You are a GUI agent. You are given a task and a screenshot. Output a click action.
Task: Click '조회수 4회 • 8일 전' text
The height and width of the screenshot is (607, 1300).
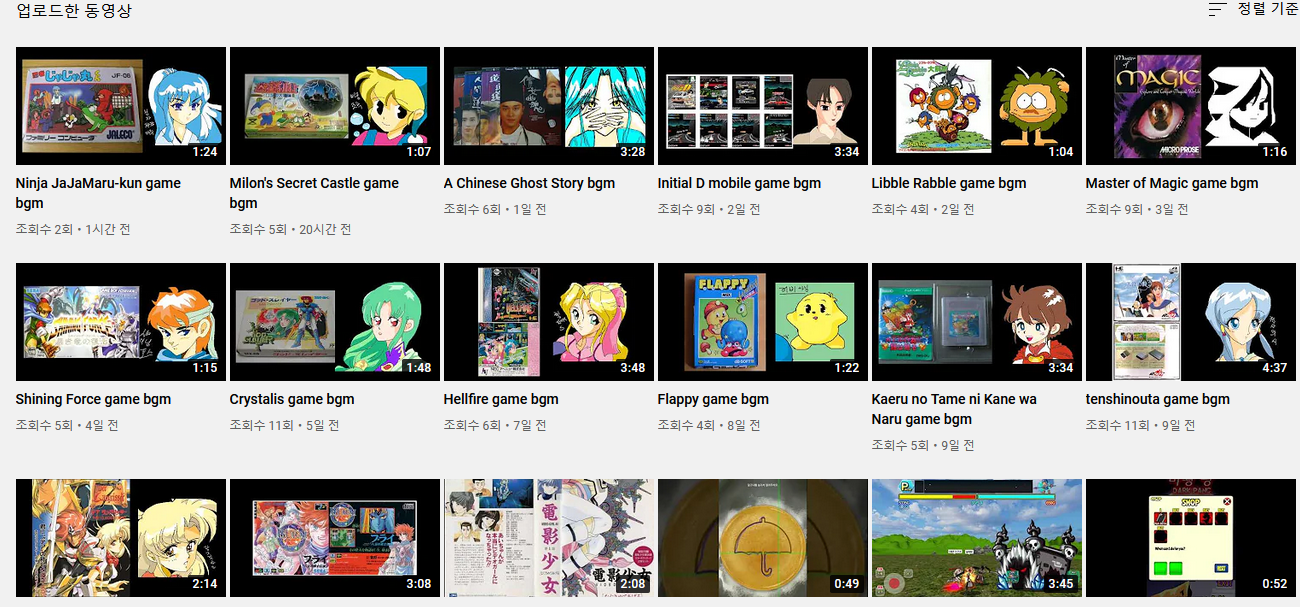pos(709,425)
